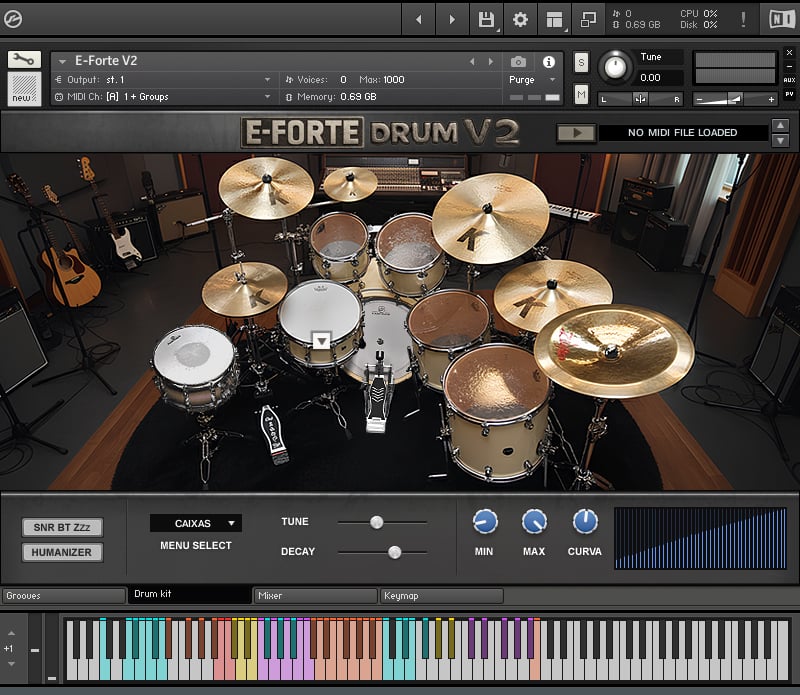
Task: Select previous MIDI file up arrow
Action: coord(781,125)
